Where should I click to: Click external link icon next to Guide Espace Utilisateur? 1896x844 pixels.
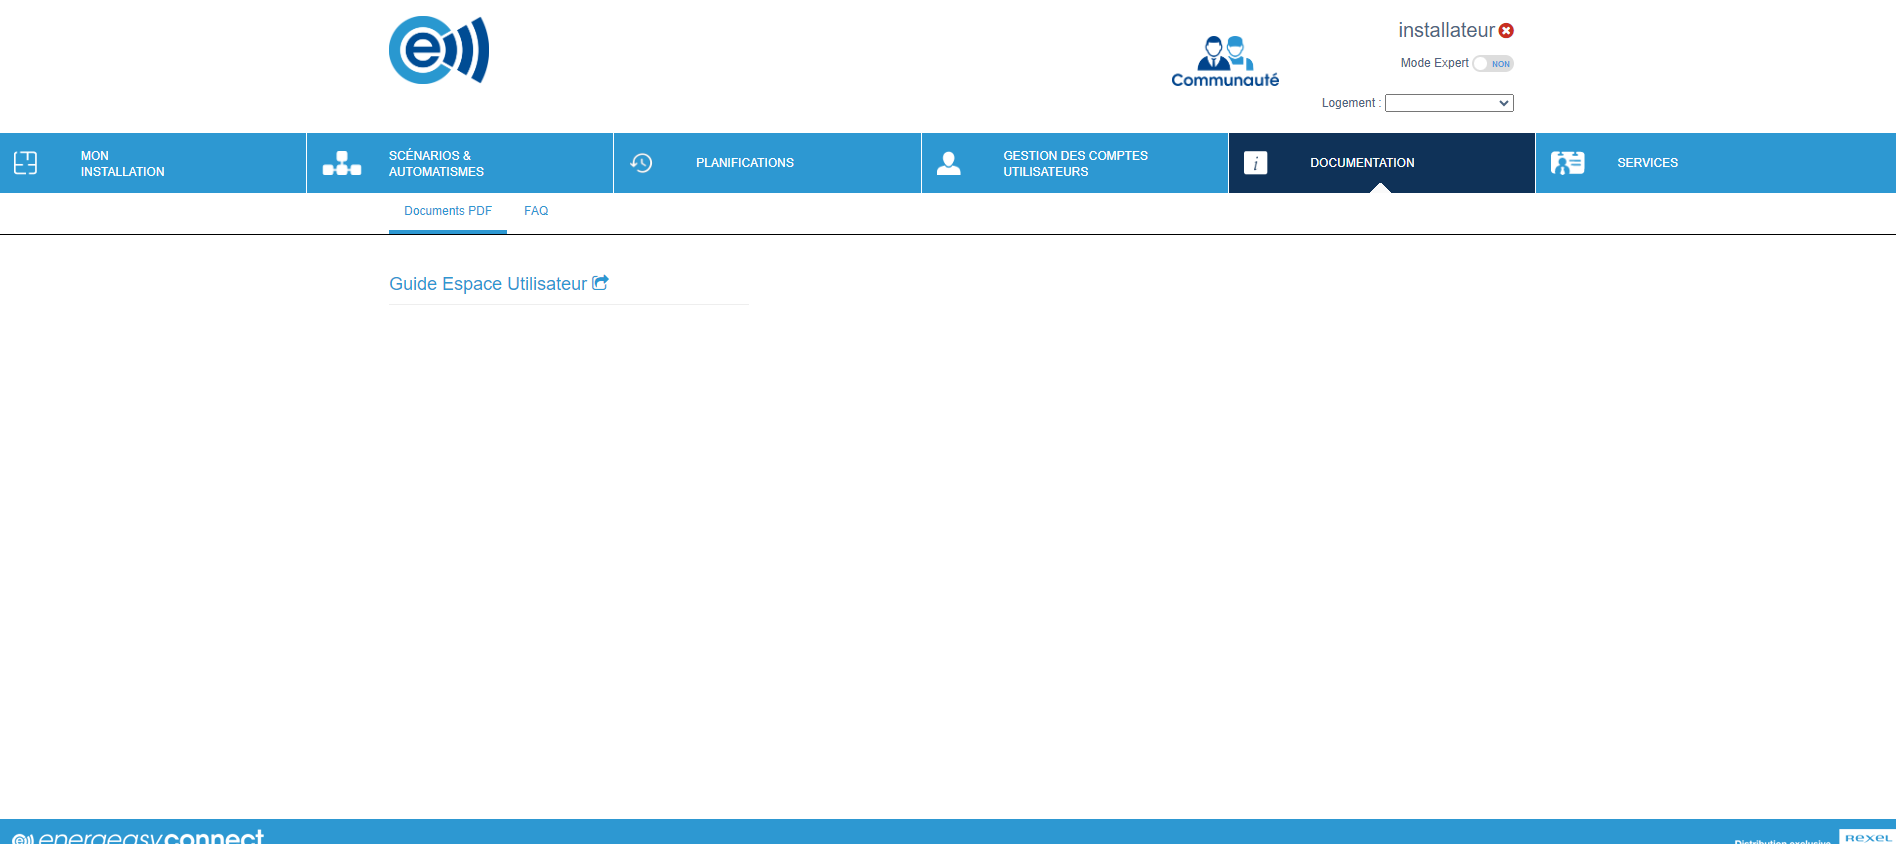[x=600, y=283]
